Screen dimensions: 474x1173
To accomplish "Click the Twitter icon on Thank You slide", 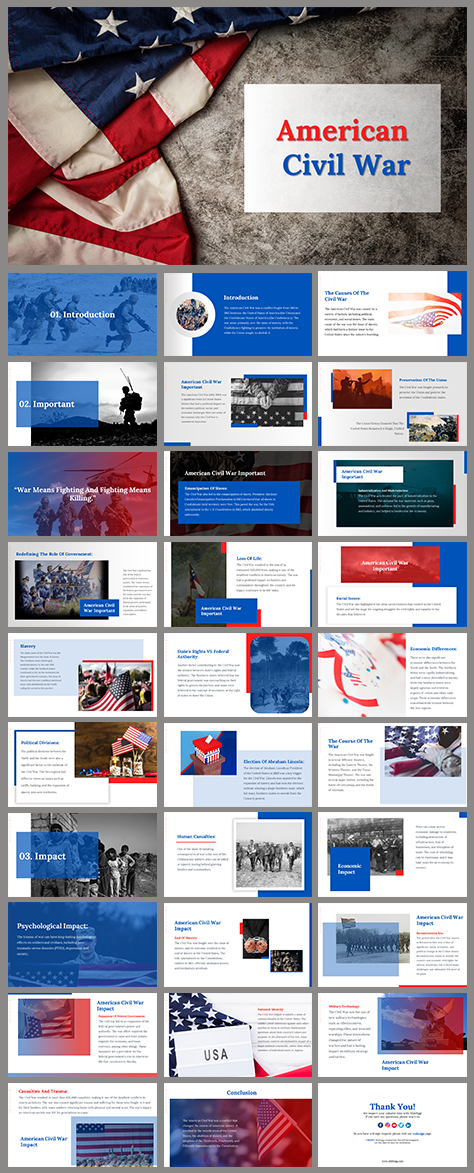I will (401, 1125).
